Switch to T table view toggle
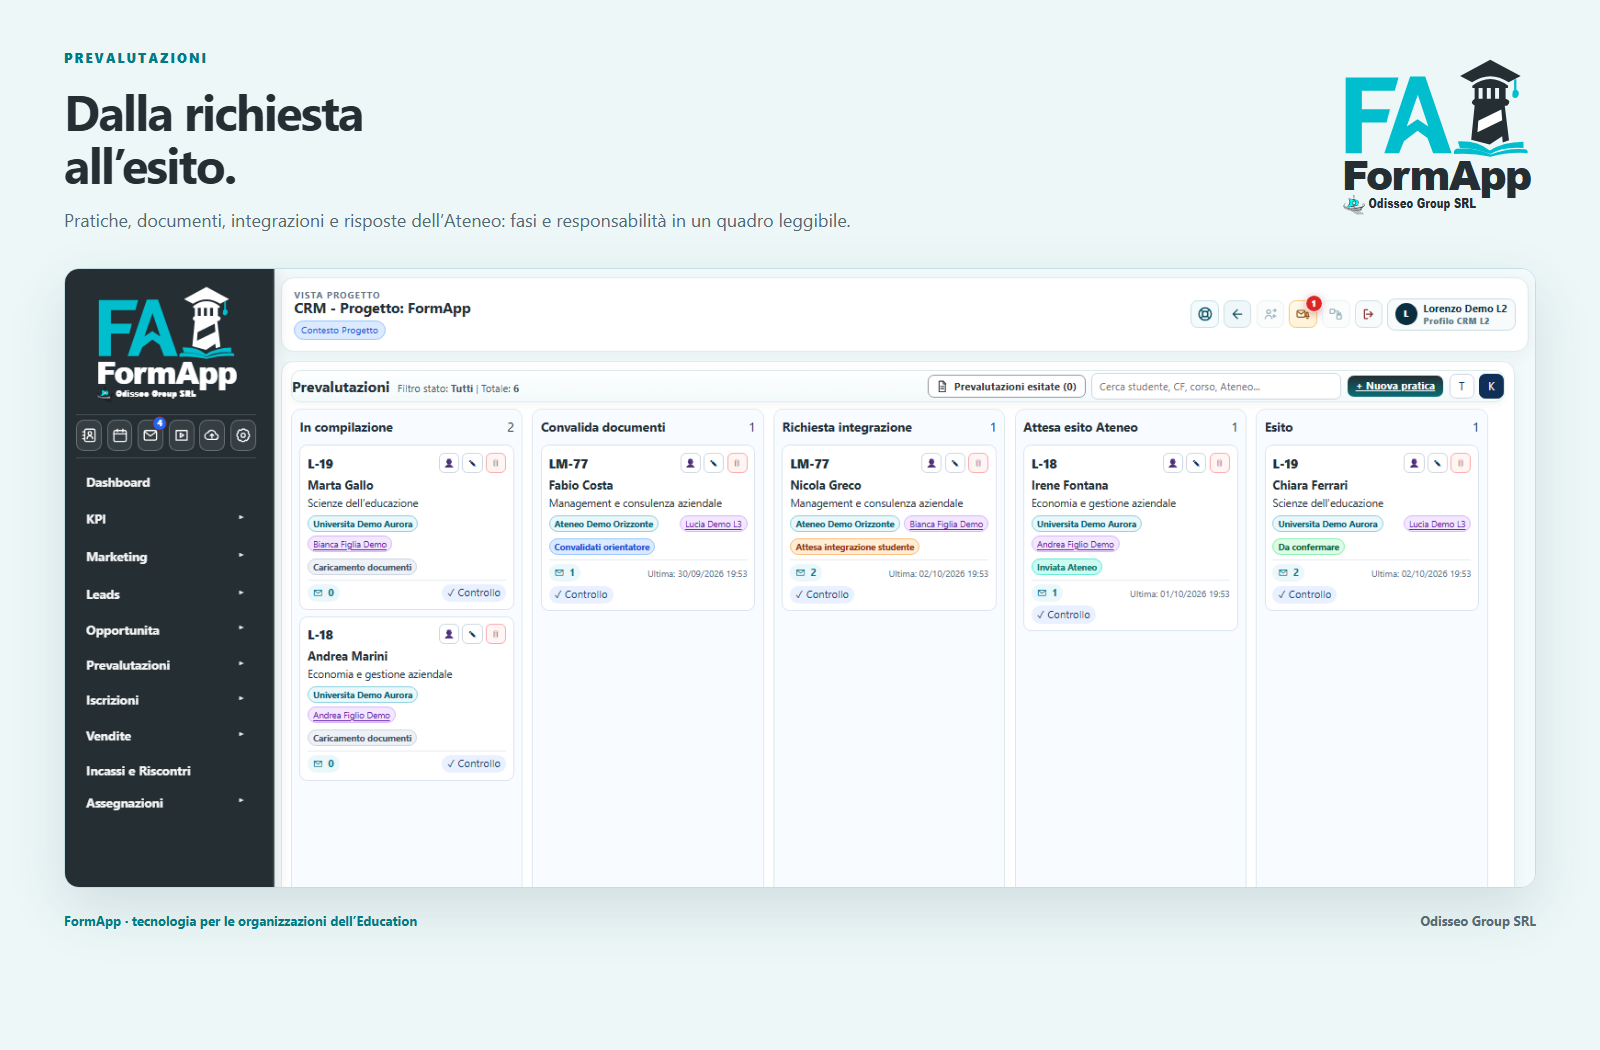 tap(1461, 386)
